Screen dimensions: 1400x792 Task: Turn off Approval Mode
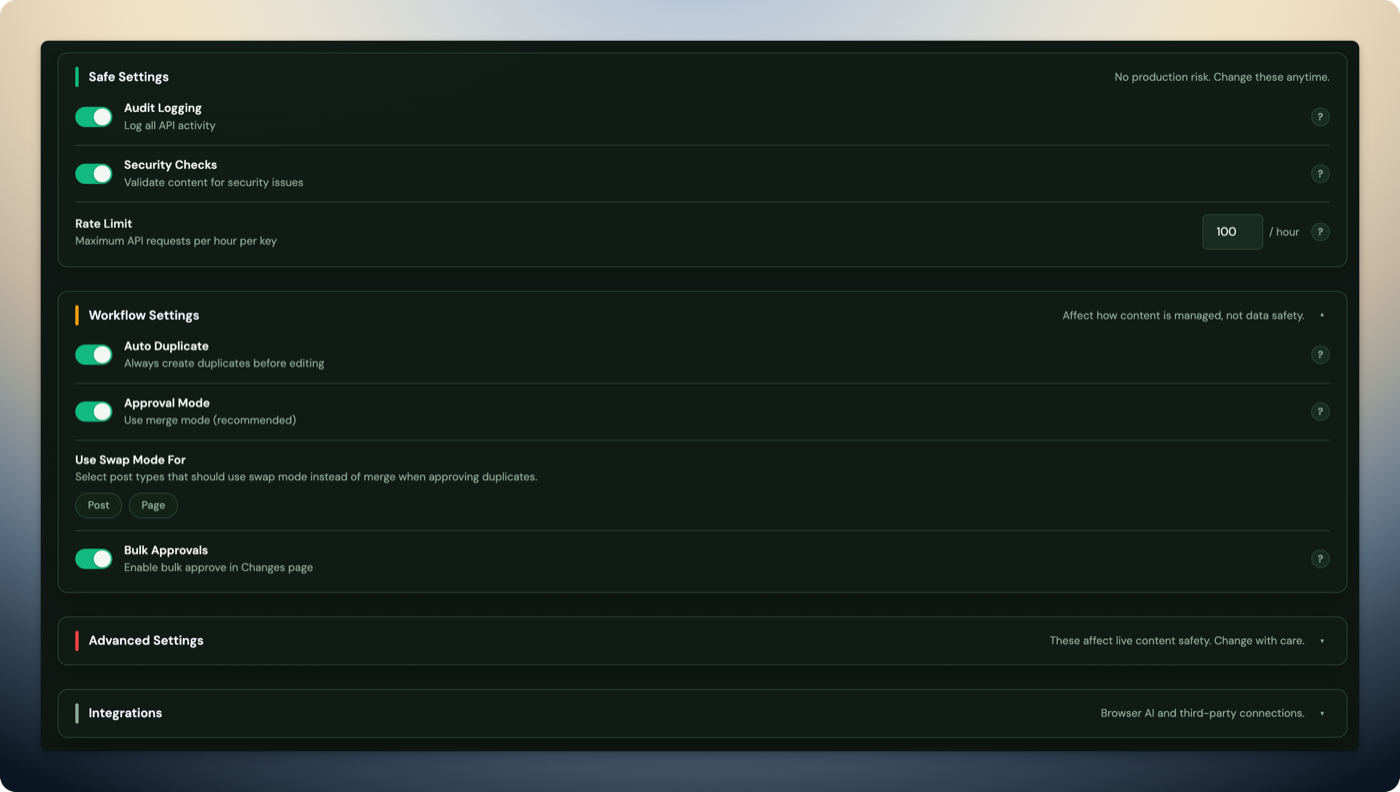[93, 411]
